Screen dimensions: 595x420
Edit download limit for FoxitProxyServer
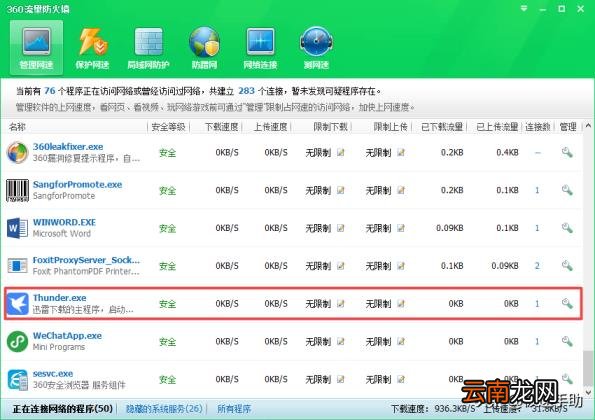point(341,266)
